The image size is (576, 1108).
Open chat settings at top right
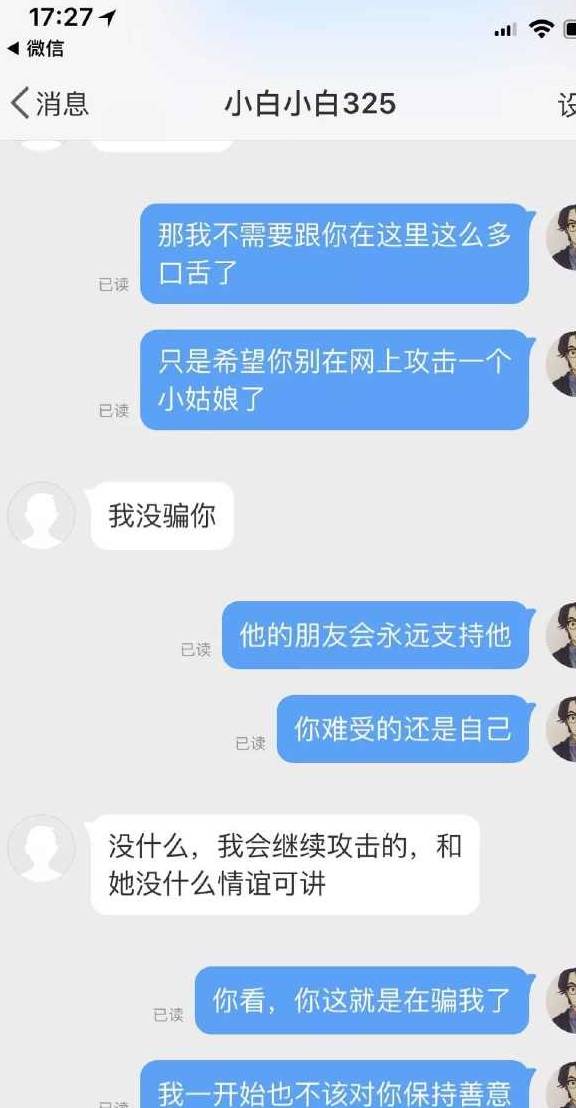pos(567,105)
